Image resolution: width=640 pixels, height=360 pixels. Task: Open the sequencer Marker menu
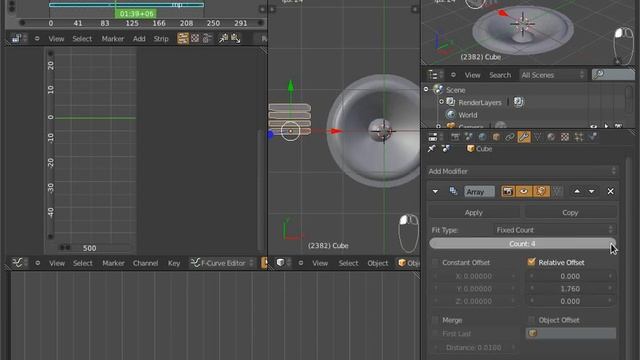pos(113,39)
